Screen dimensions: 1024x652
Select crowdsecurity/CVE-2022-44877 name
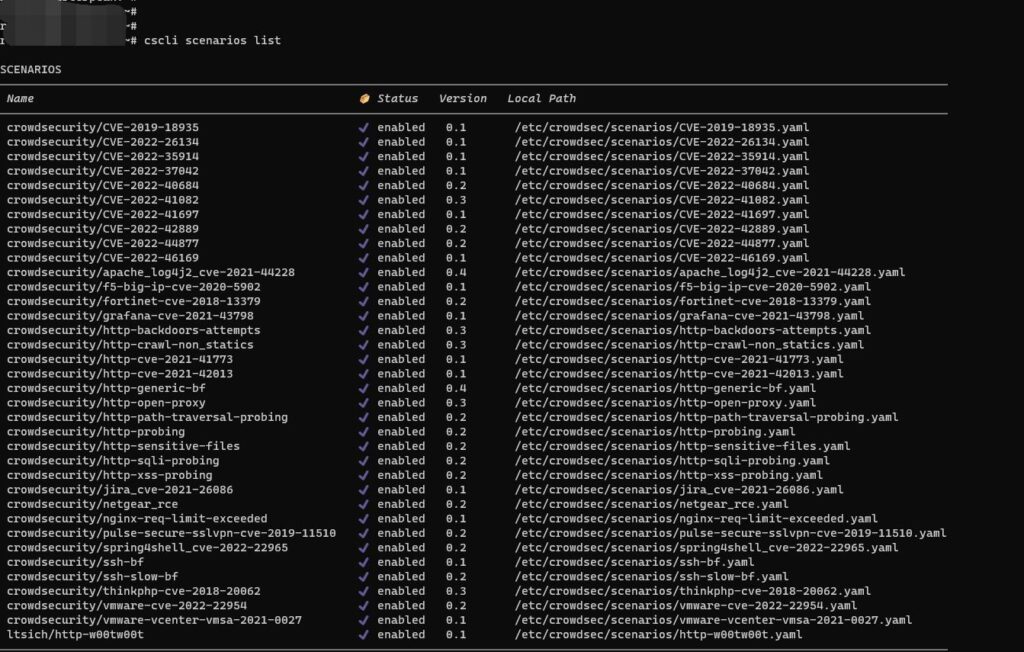coord(103,243)
